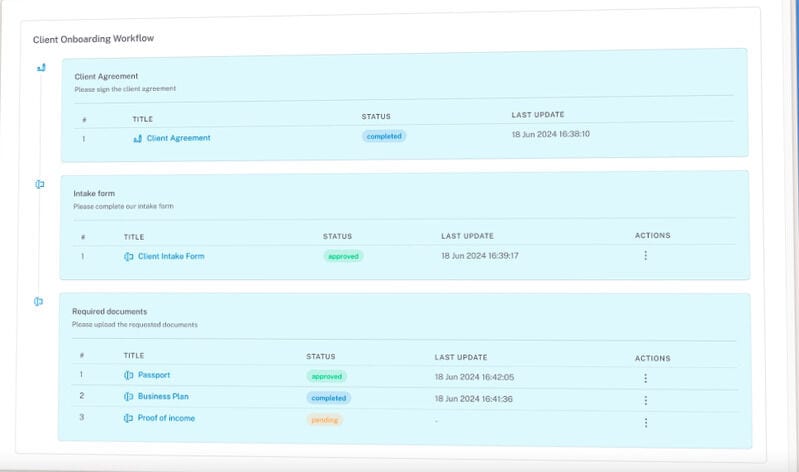Click the timeline icon beside Intake form section
799x472 pixels.
[40, 184]
